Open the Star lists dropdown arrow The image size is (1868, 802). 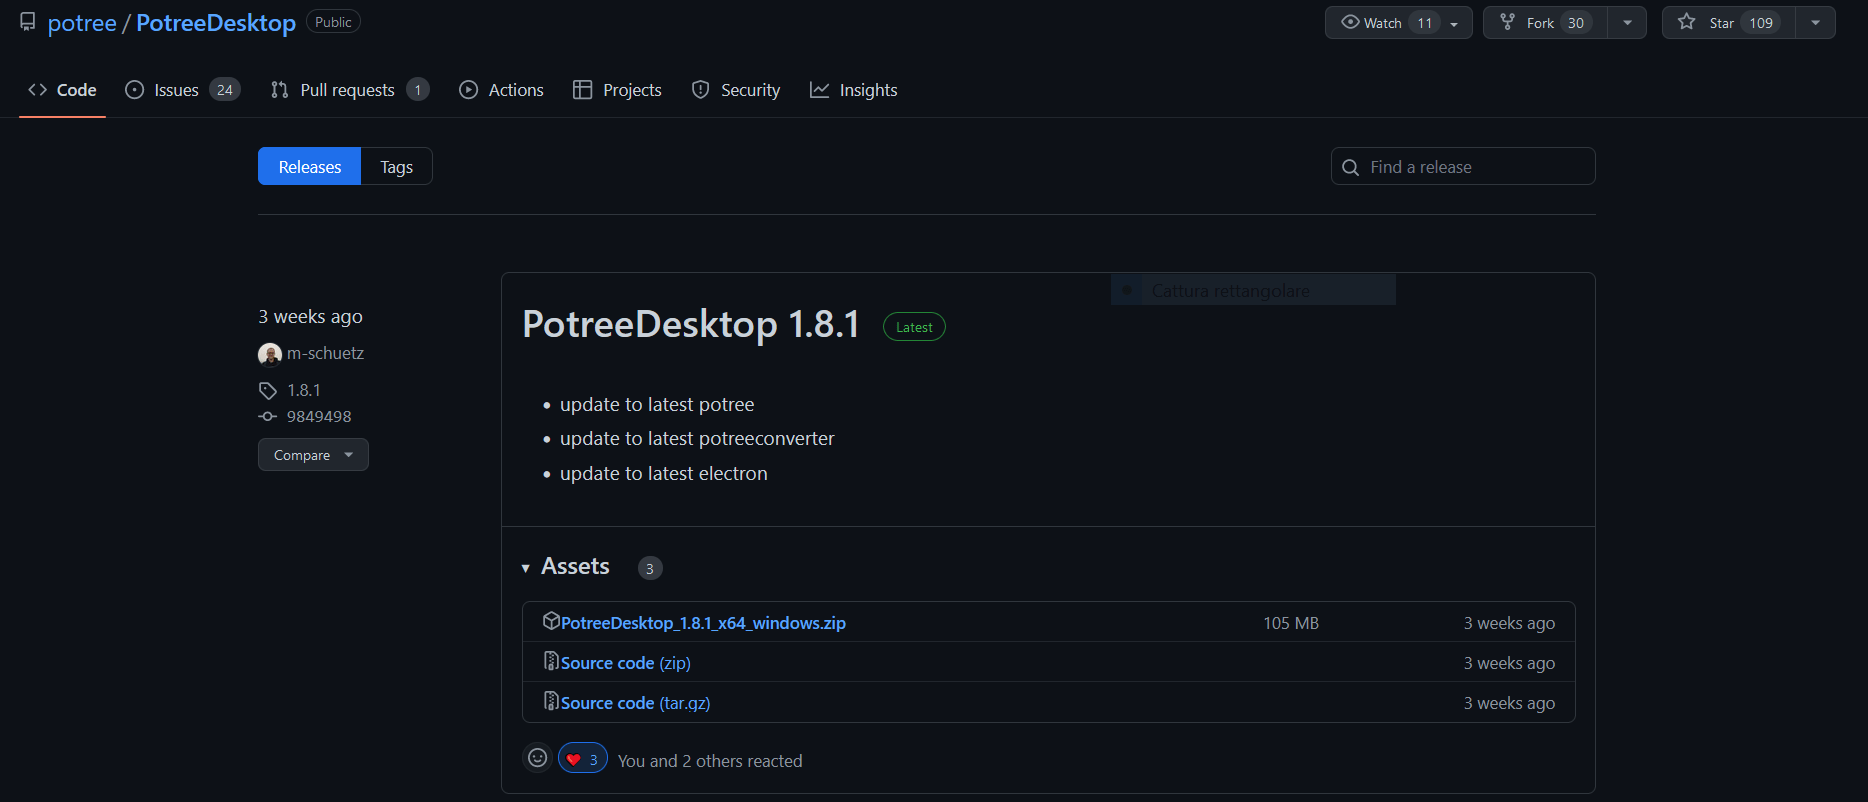[1815, 22]
